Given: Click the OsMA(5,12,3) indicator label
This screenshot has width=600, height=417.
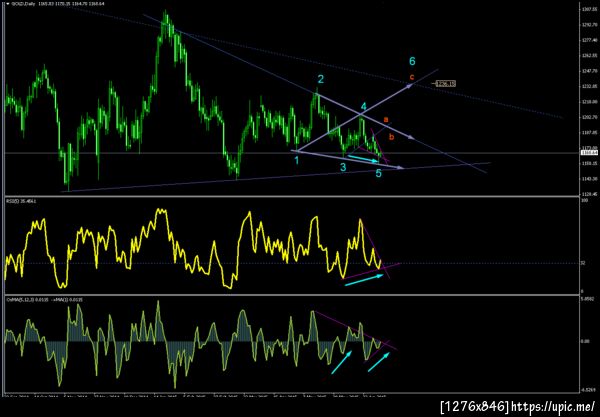Looking at the screenshot, I should (44, 300).
